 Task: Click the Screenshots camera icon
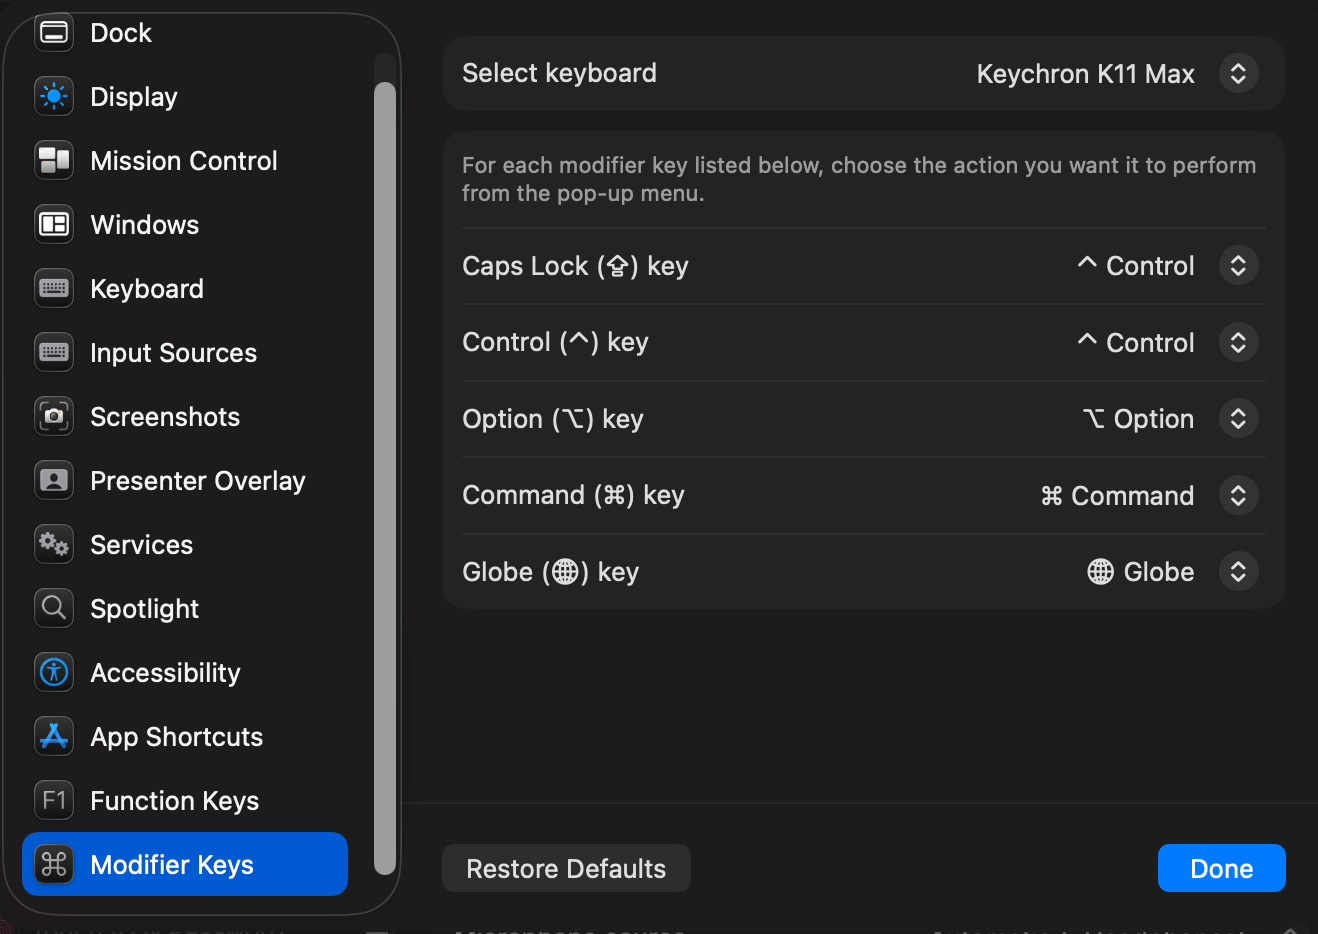54,417
